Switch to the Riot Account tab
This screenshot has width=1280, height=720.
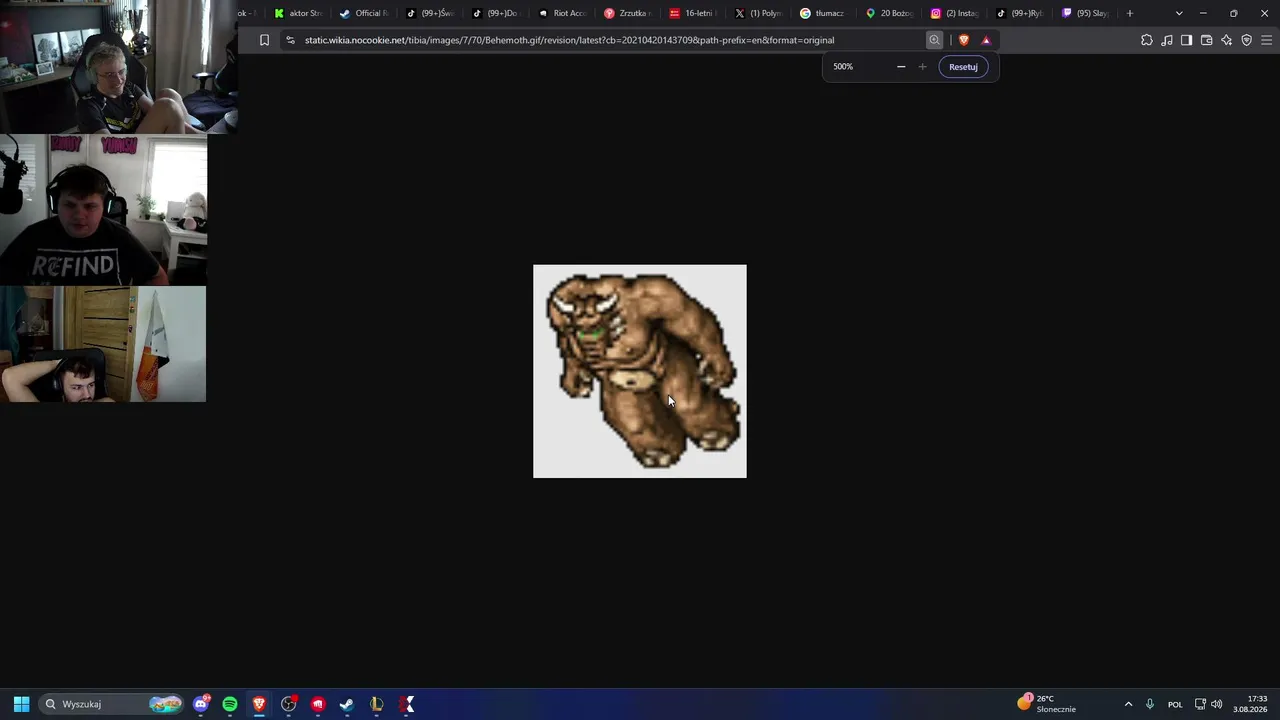[562, 13]
